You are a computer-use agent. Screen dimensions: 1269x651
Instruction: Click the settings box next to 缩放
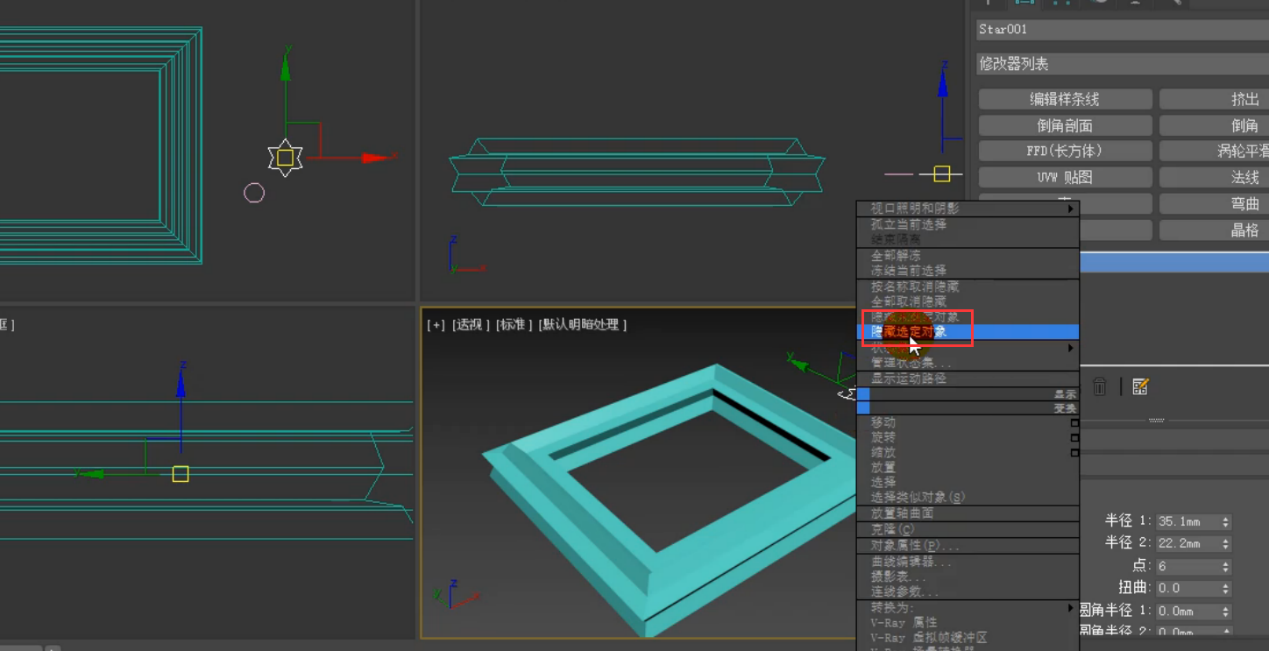[1075, 453]
